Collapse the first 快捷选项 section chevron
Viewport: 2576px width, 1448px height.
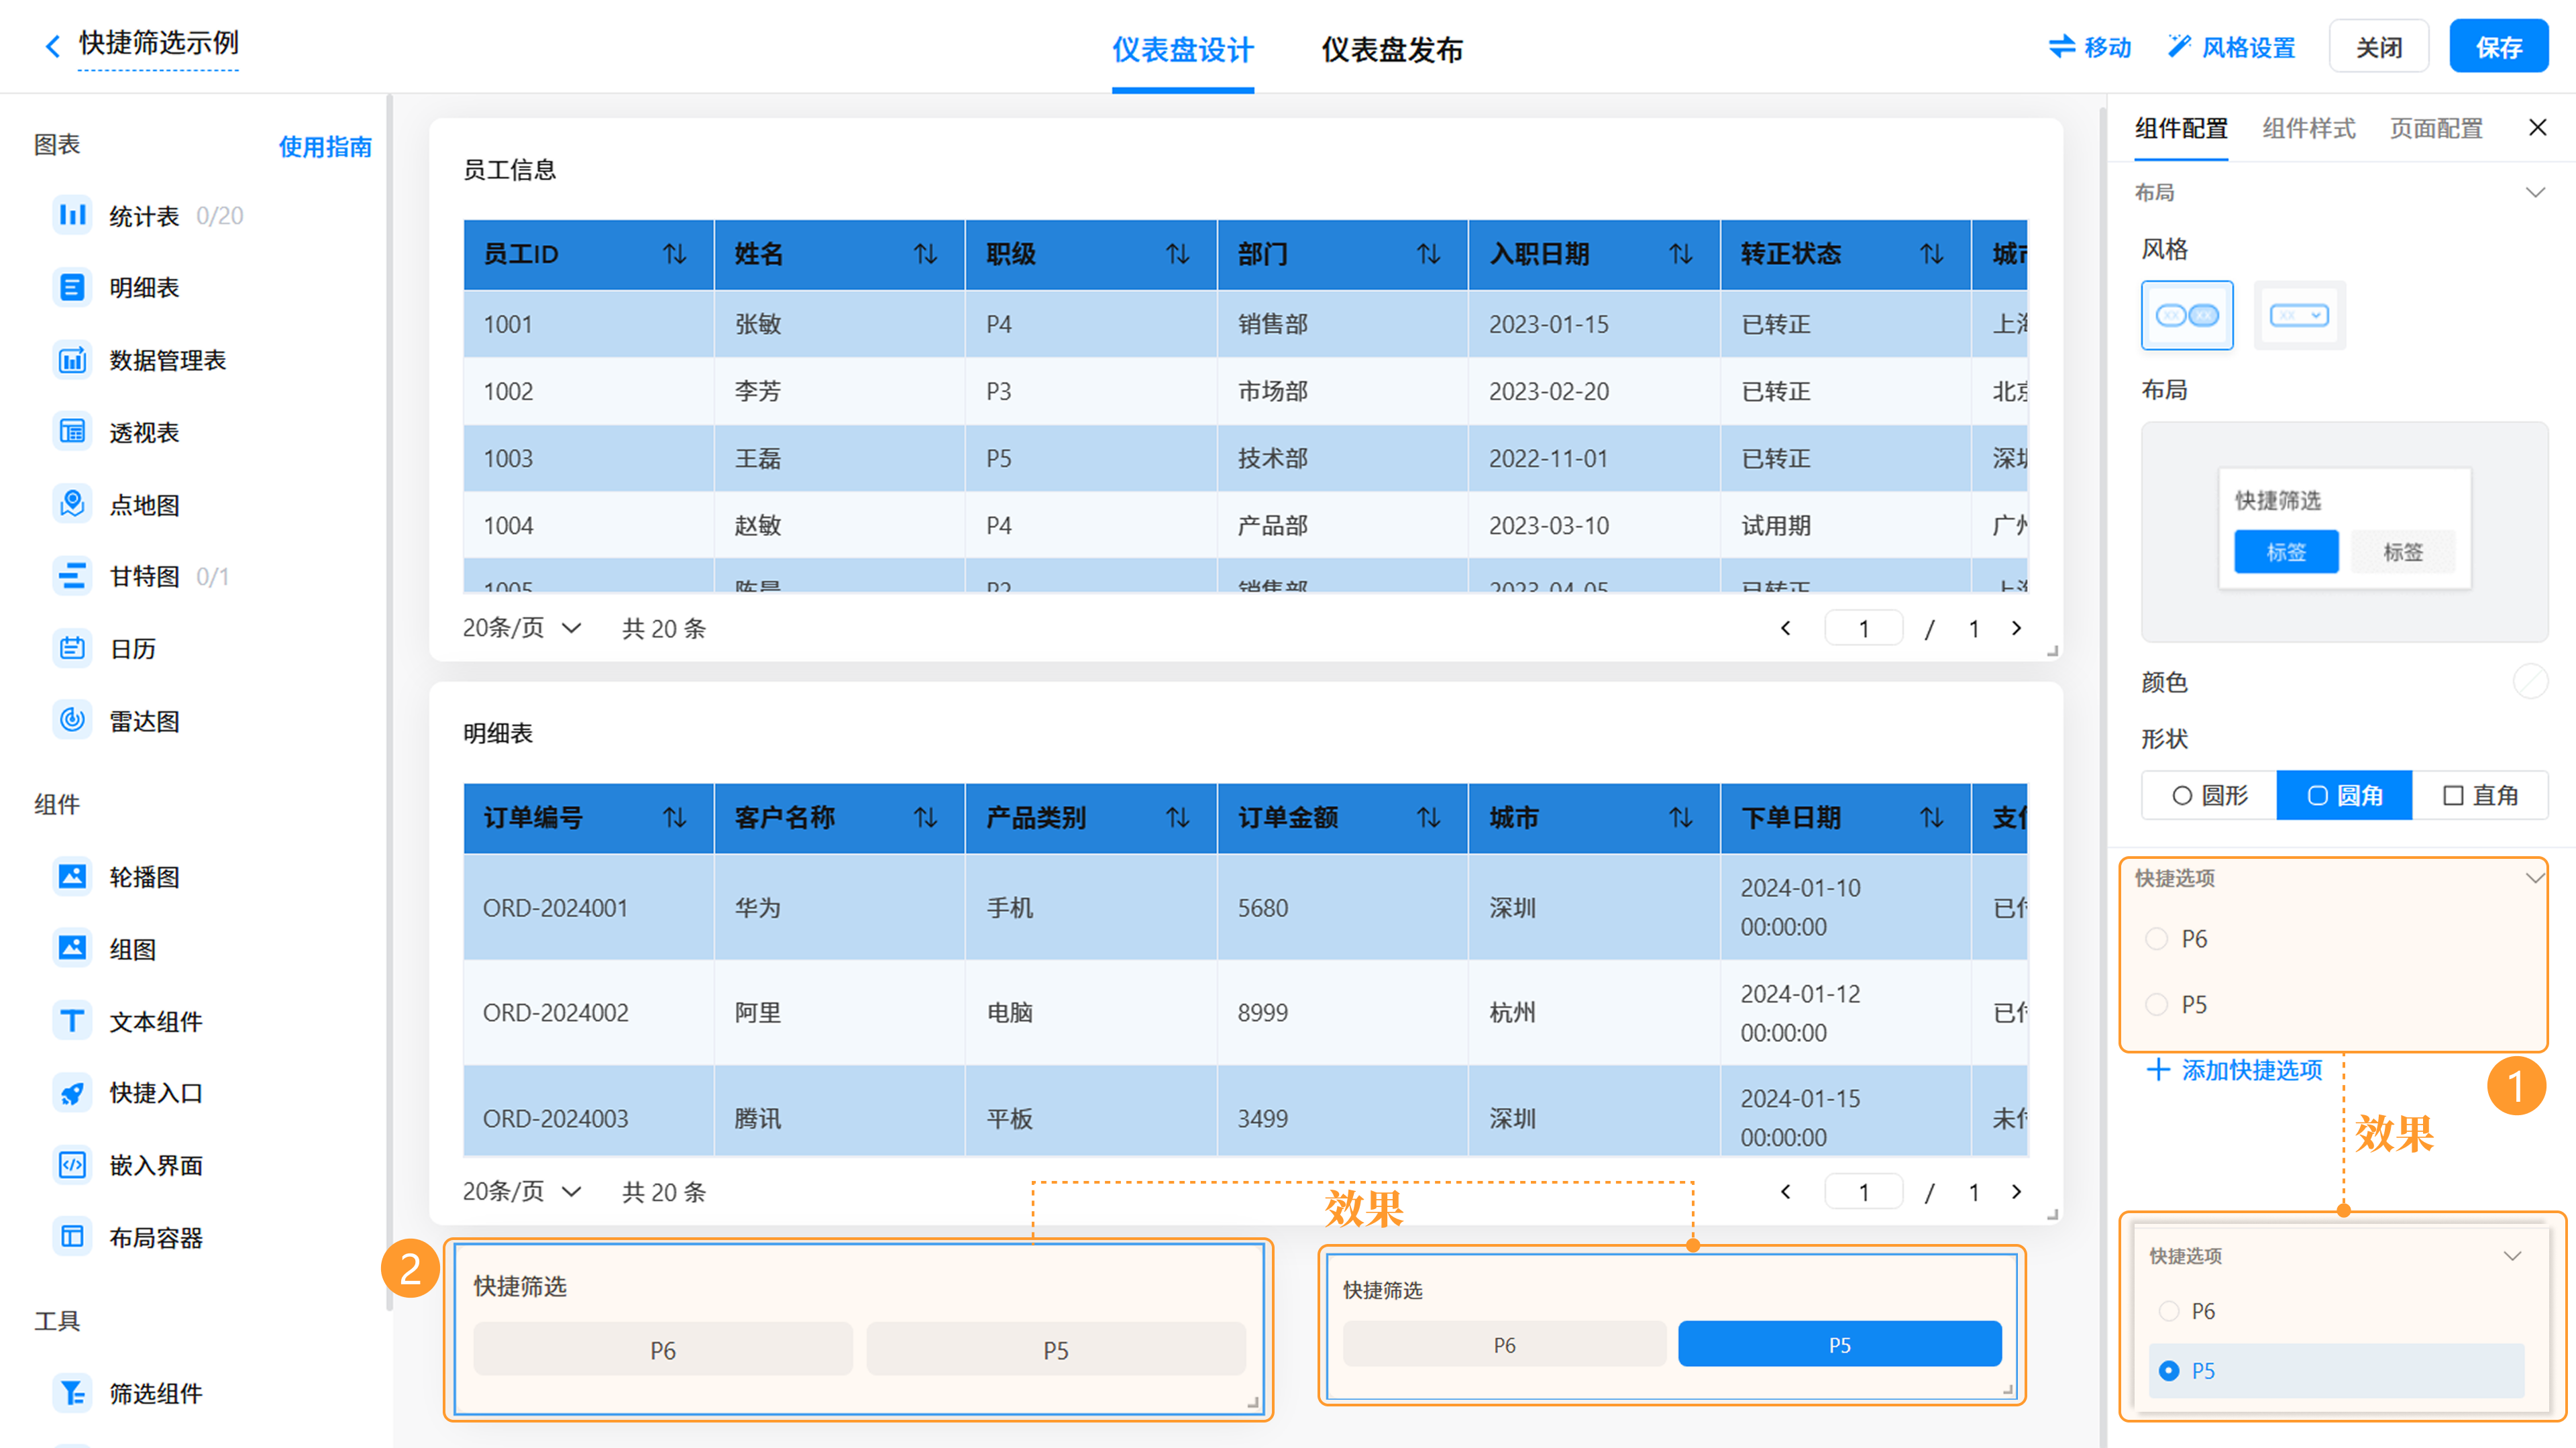[x=2535, y=878]
